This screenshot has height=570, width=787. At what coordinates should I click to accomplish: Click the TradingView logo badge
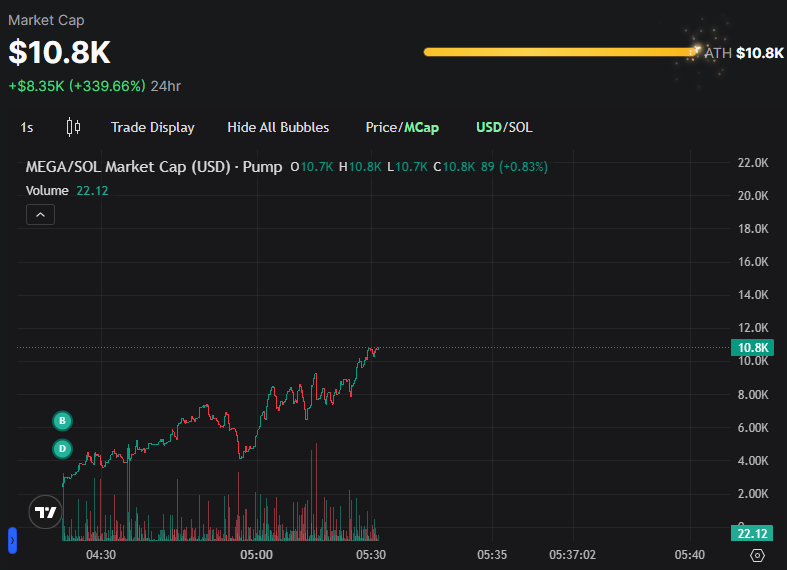[45, 512]
